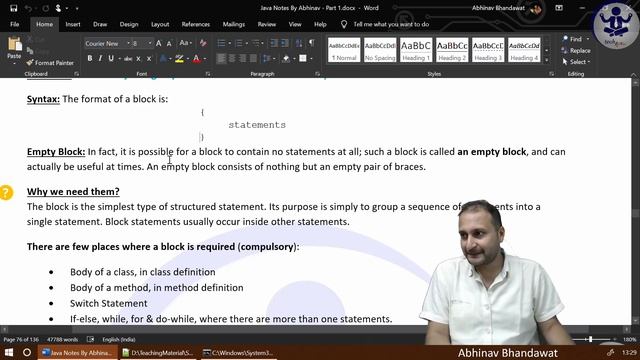Screen dimensions: 640x360
Task: Apply red font color
Action: (196, 59)
